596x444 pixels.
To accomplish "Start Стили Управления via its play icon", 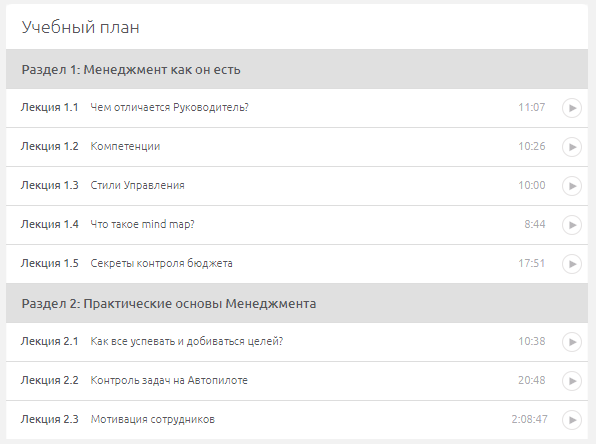I will click(572, 186).
